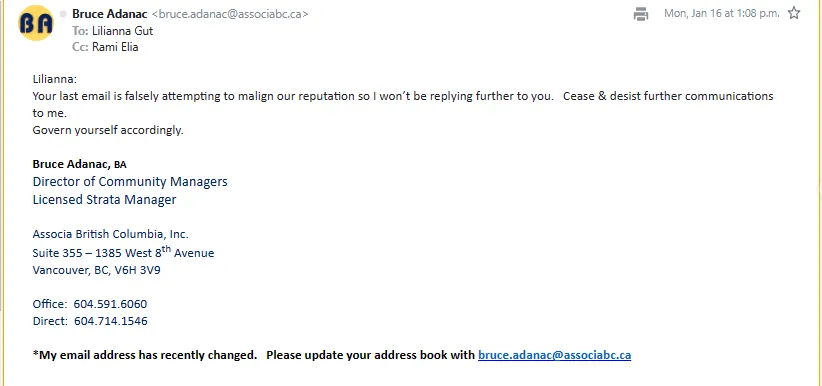Star this email from Bruce Adanac
The image size is (822, 386).
(794, 13)
